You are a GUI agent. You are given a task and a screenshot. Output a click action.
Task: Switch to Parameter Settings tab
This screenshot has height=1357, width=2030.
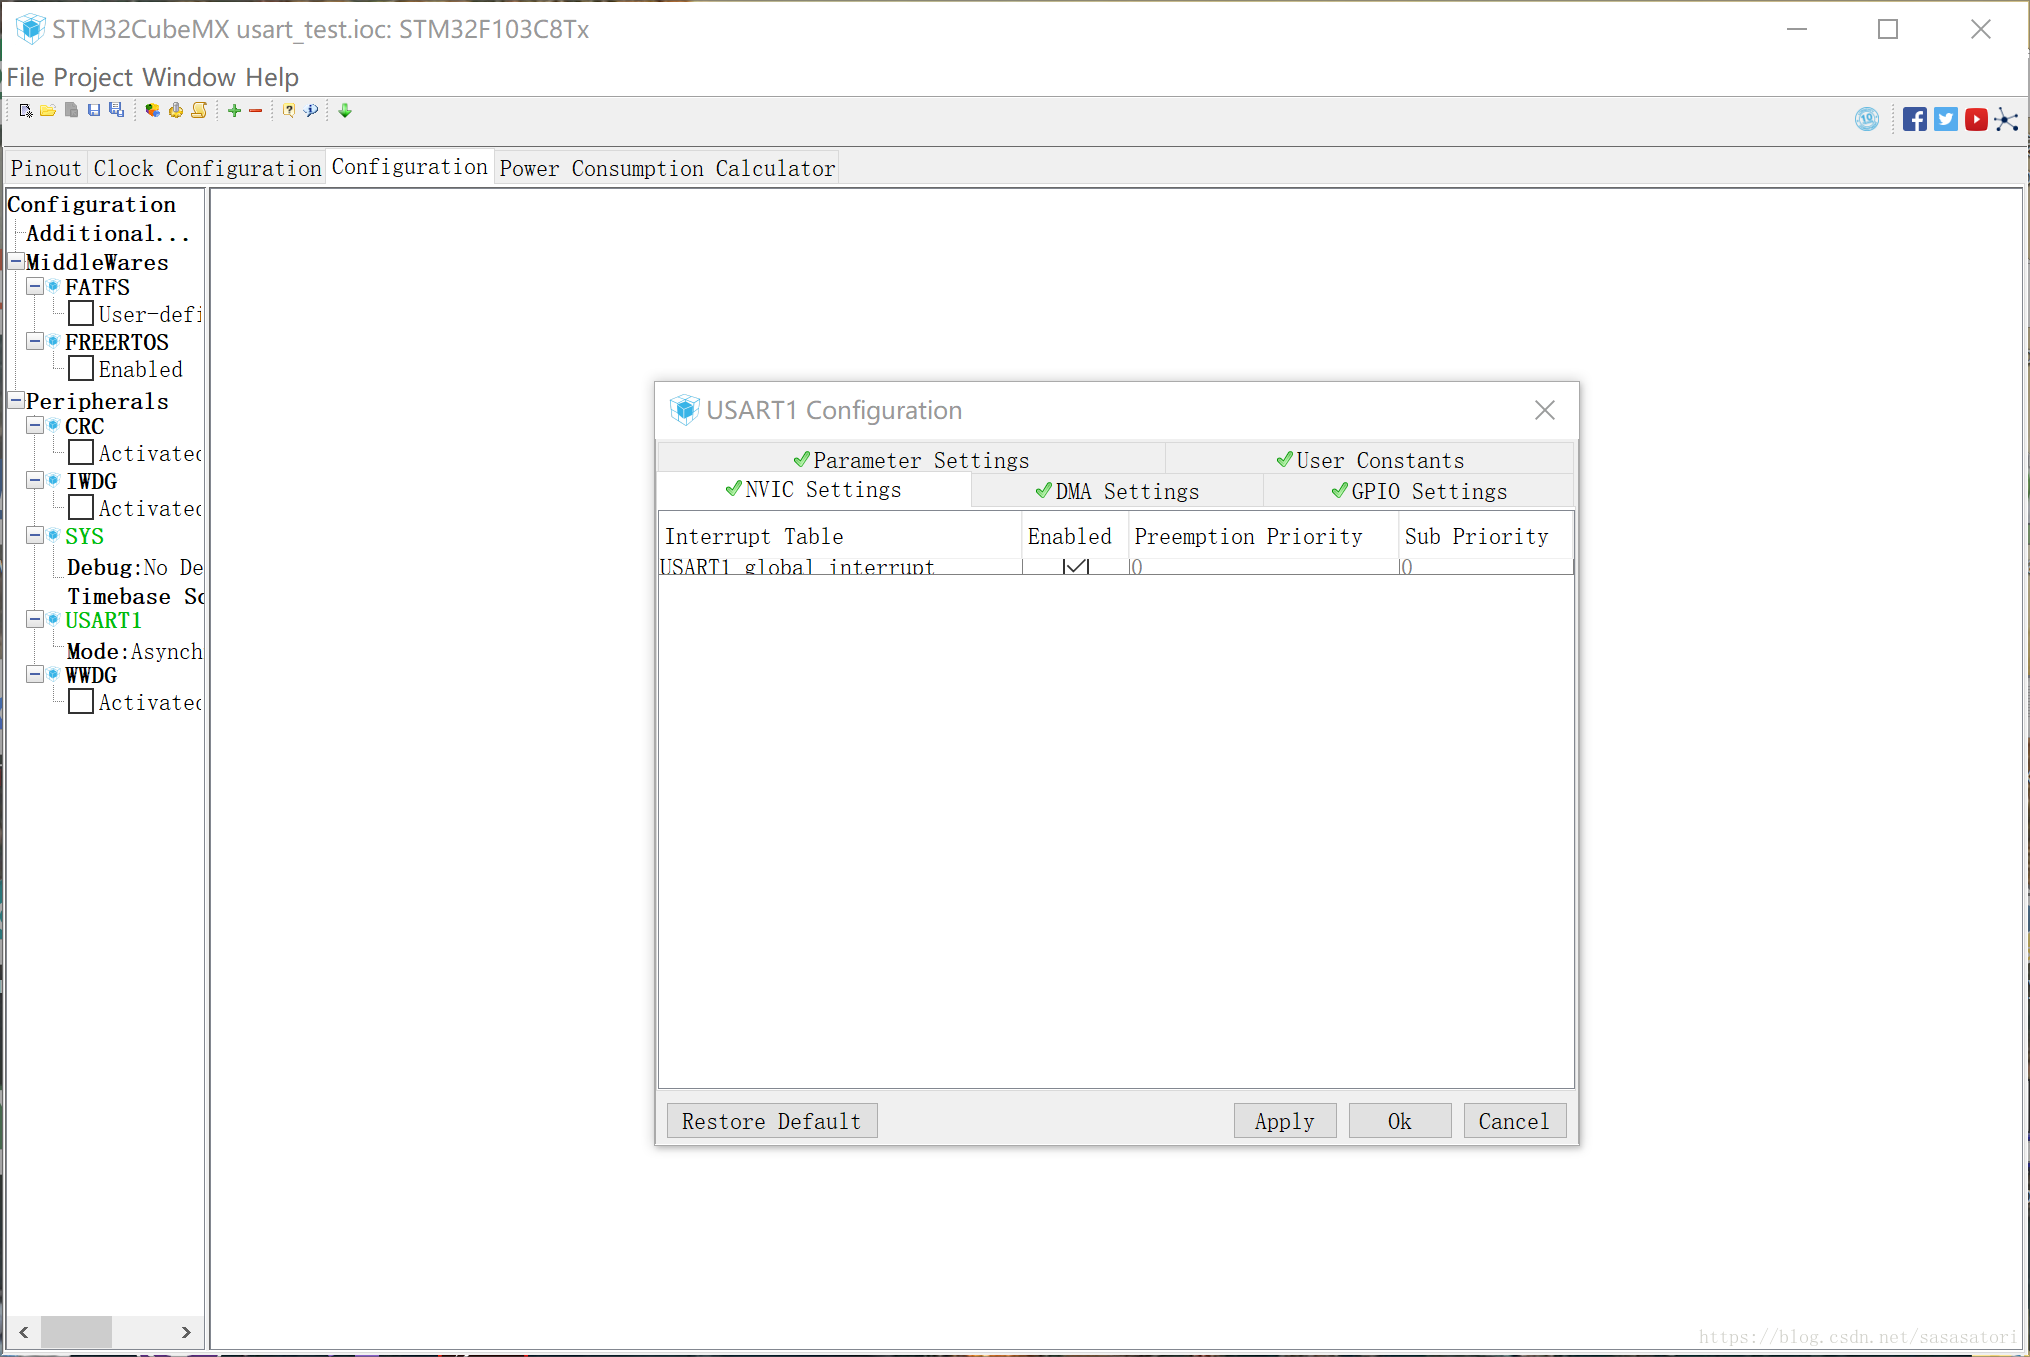[911, 460]
